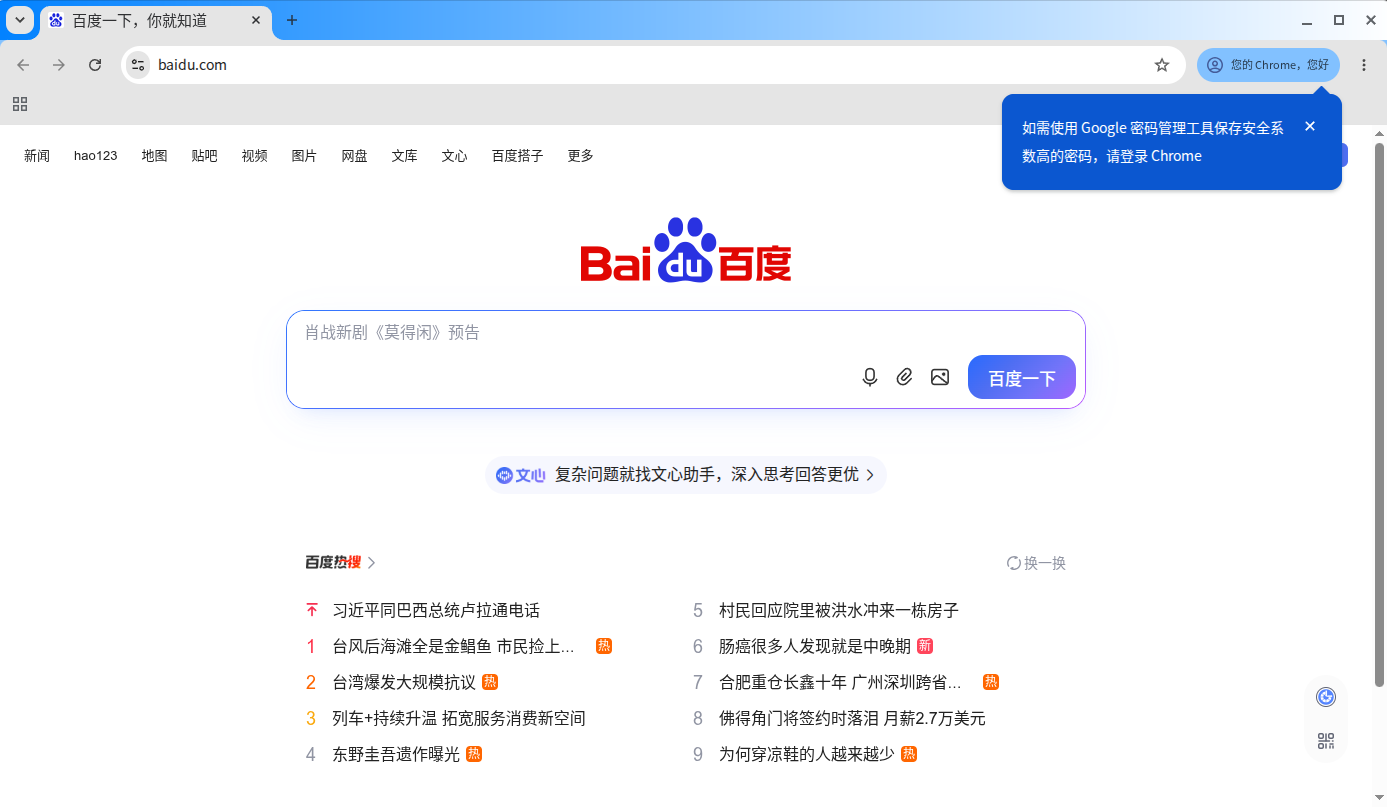
Task: Open hot search 为何穿凉鞋的人越来越少
Action: [x=807, y=754]
